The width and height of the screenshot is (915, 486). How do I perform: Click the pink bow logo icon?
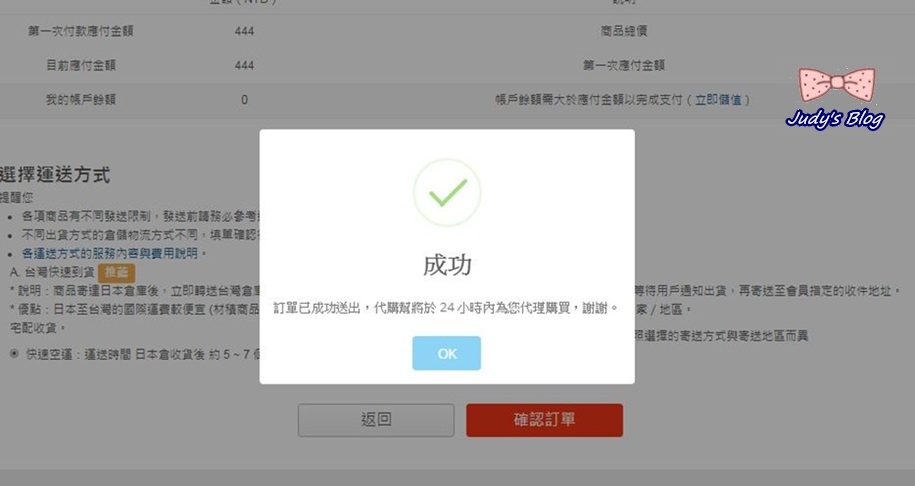[x=837, y=85]
